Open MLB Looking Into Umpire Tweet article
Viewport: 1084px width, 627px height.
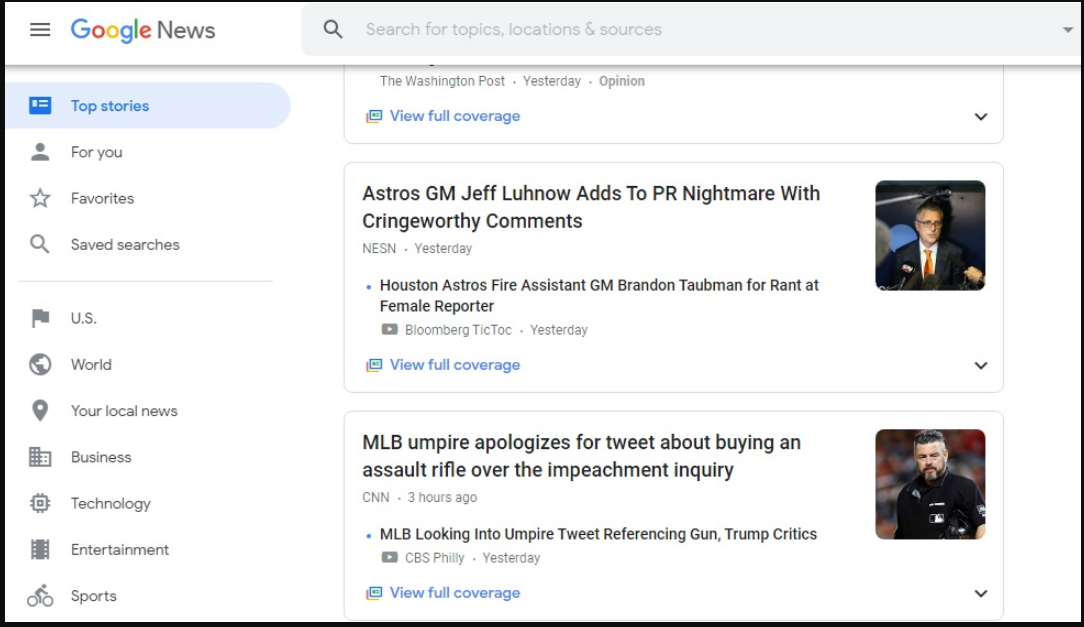(599, 534)
